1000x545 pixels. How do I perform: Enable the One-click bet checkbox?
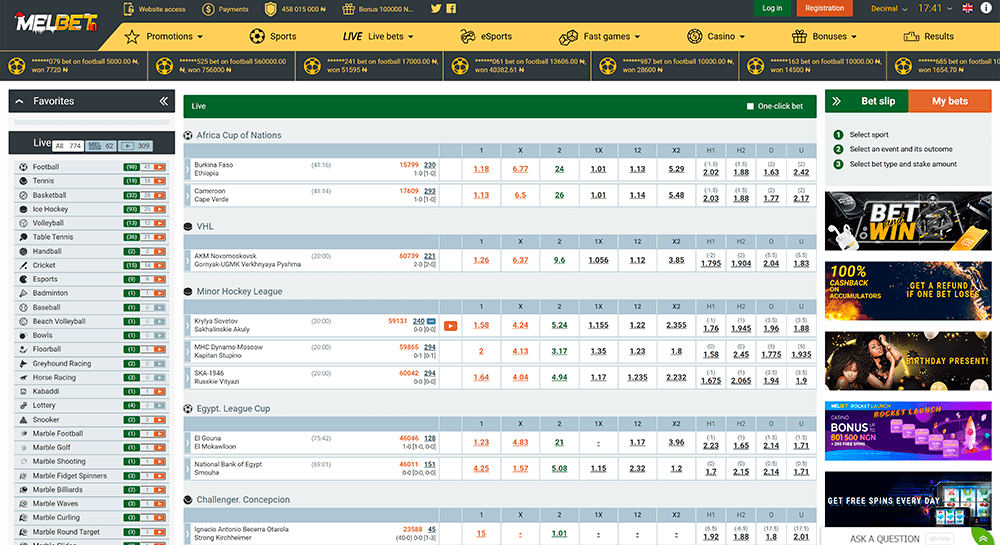pyautogui.click(x=751, y=106)
